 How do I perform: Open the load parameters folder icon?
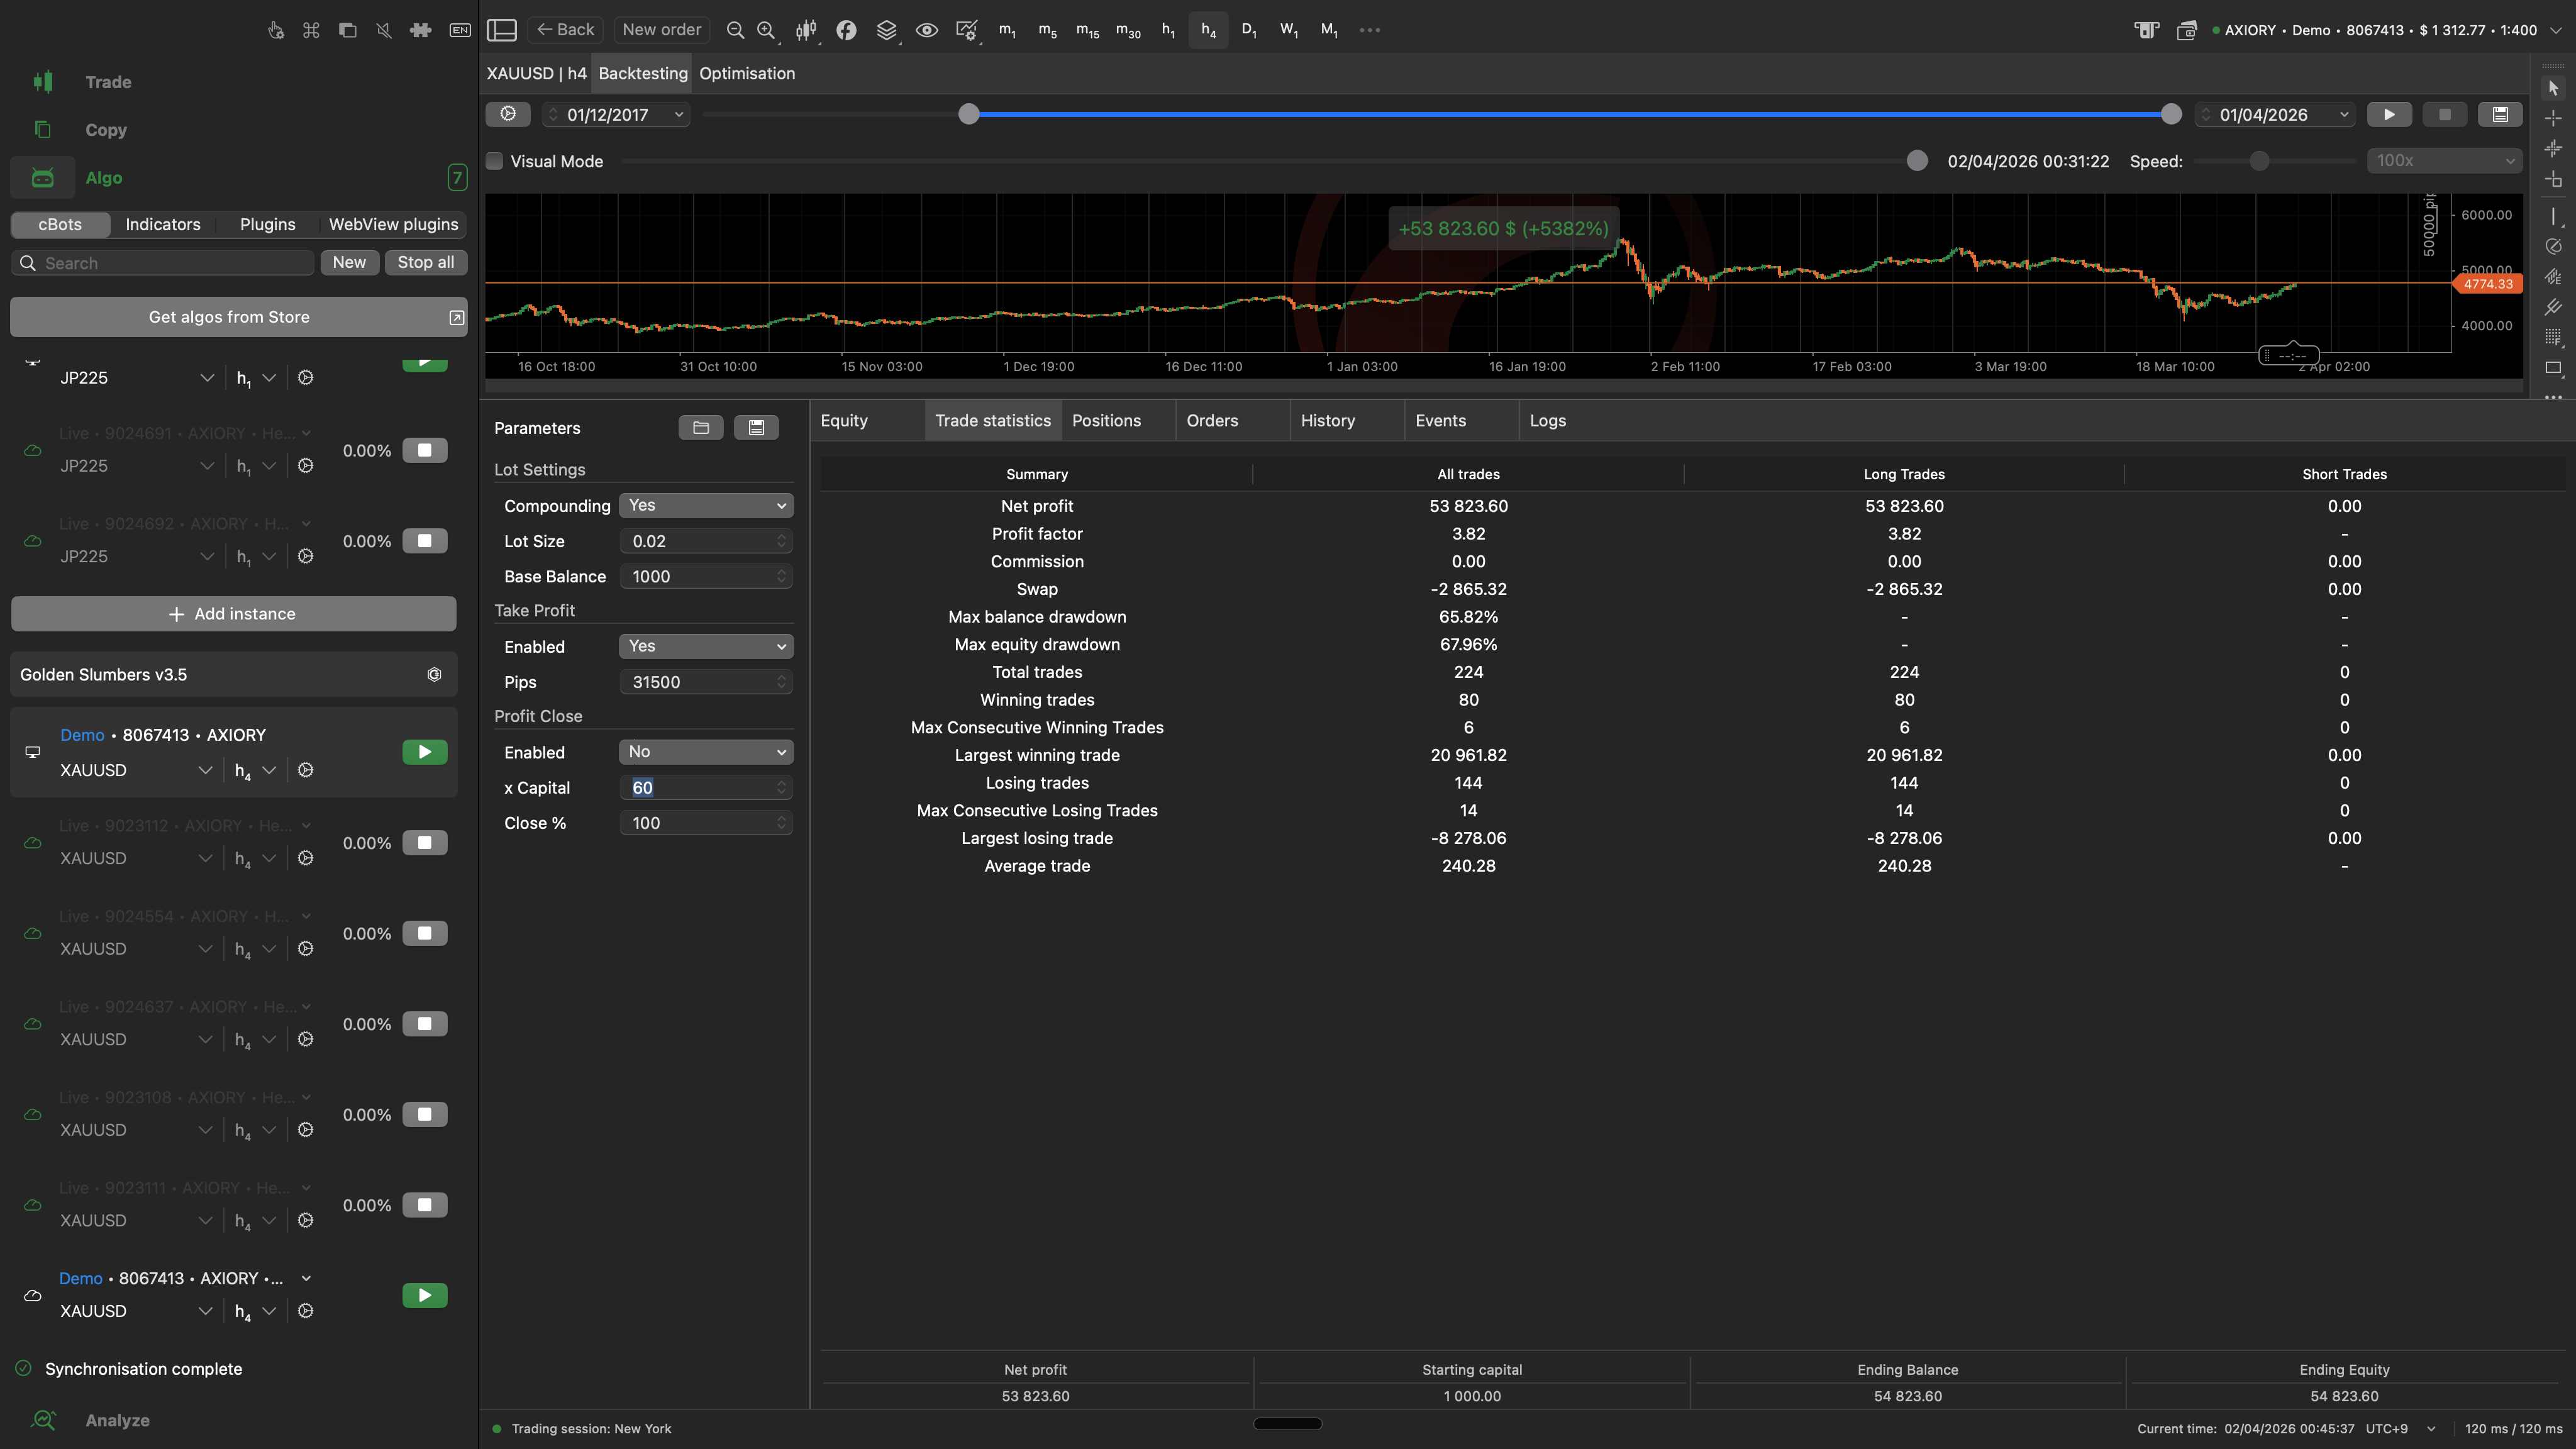click(700, 428)
